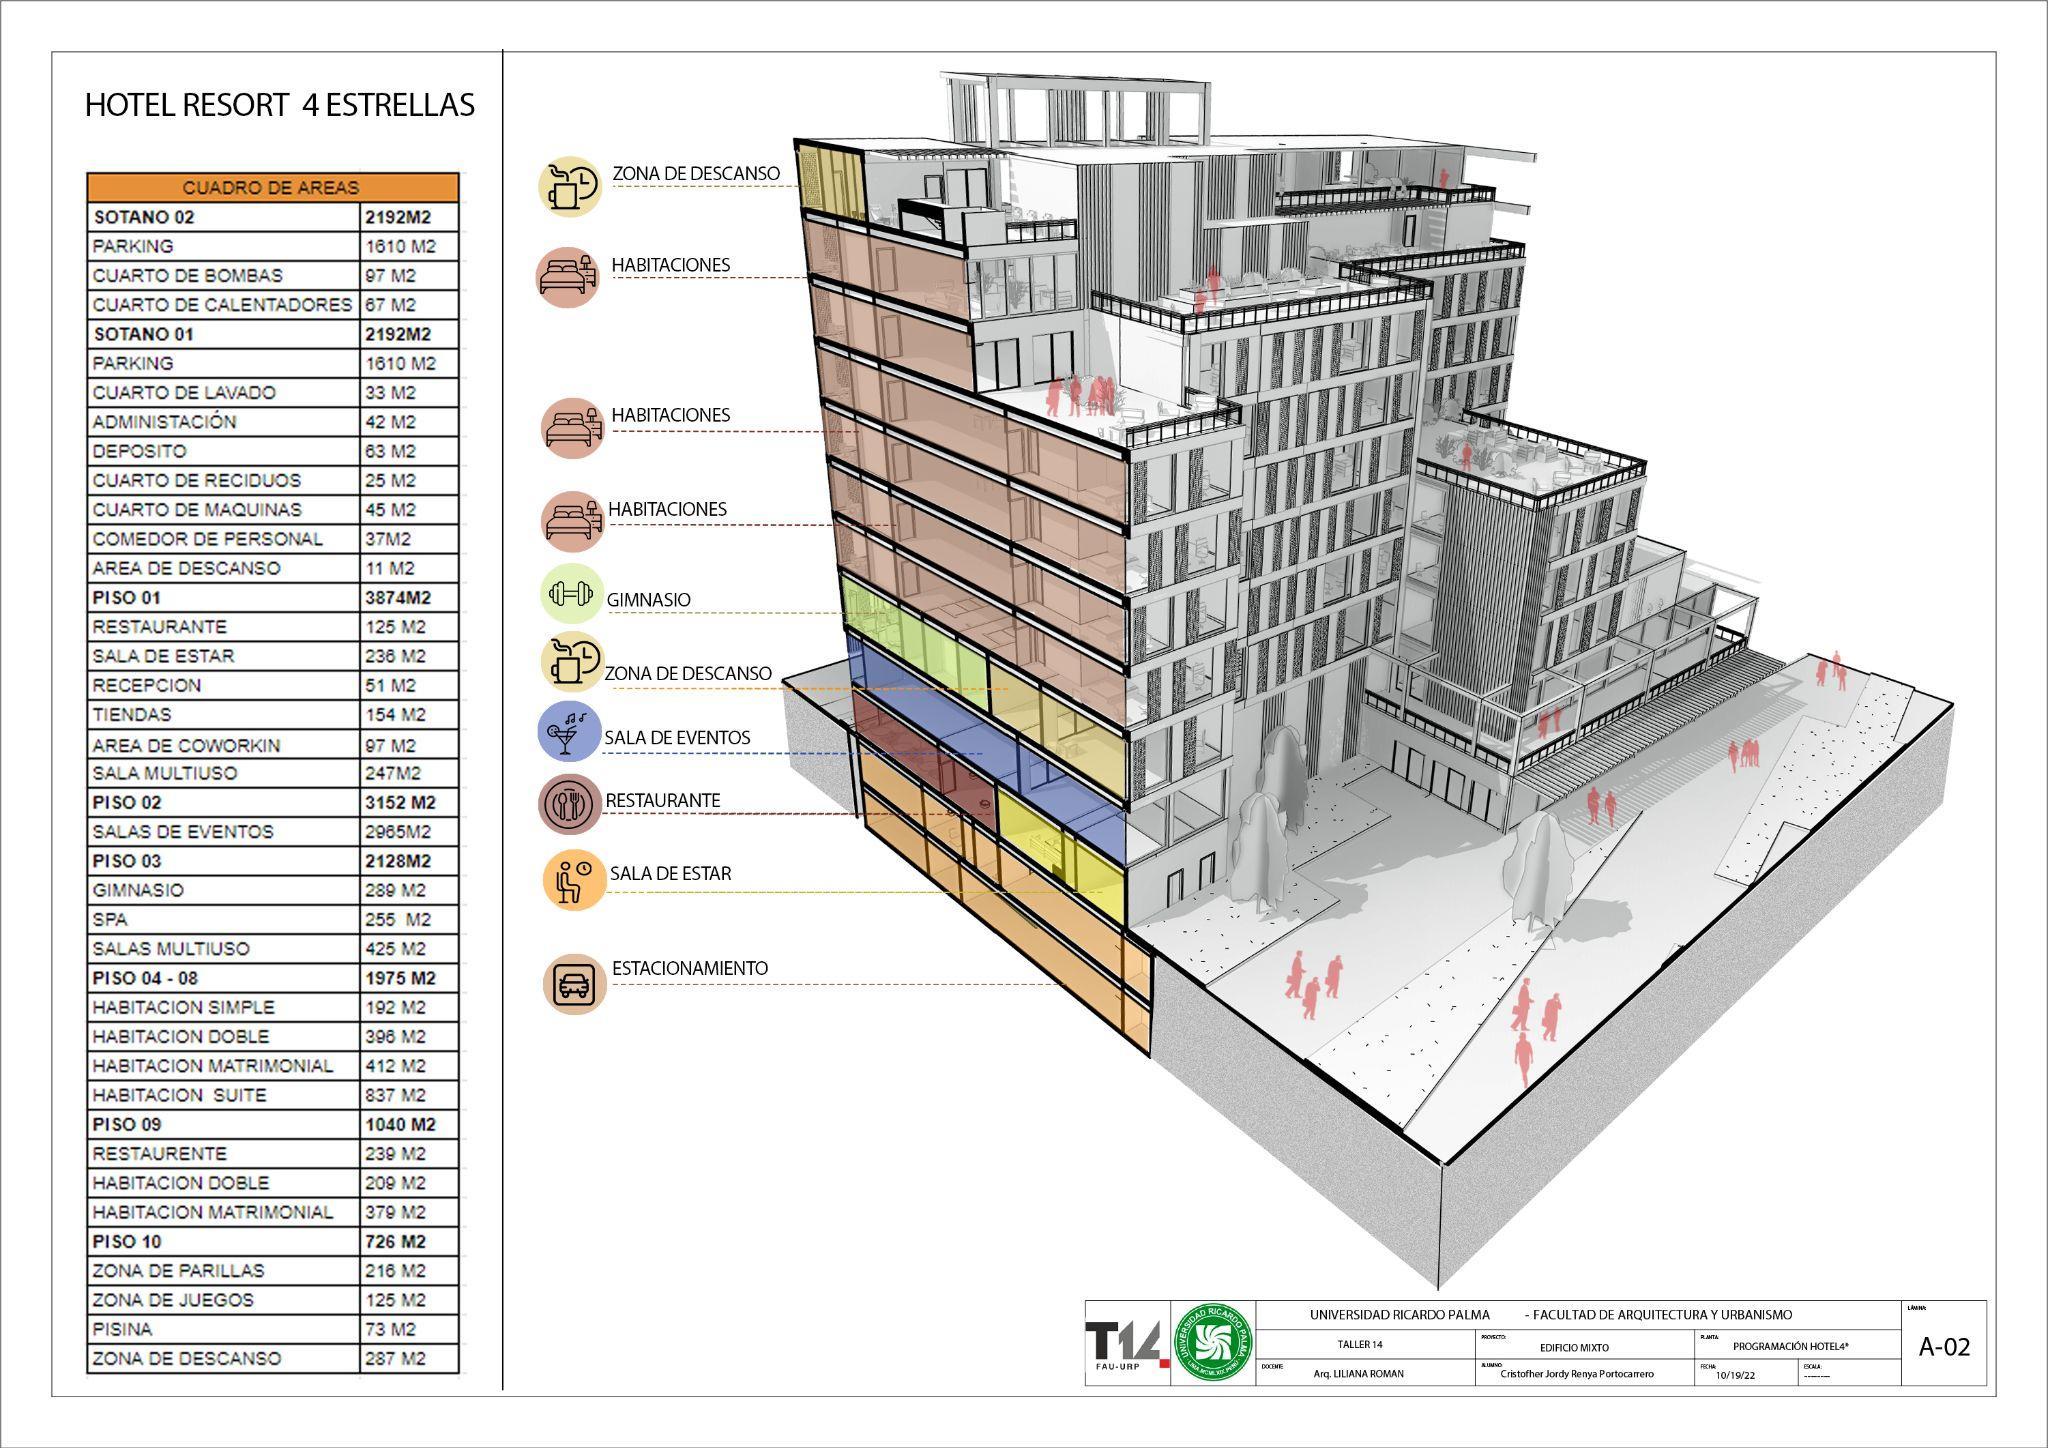
Task: Click the seated person SALA DE ESTAR icon
Action: 574,879
